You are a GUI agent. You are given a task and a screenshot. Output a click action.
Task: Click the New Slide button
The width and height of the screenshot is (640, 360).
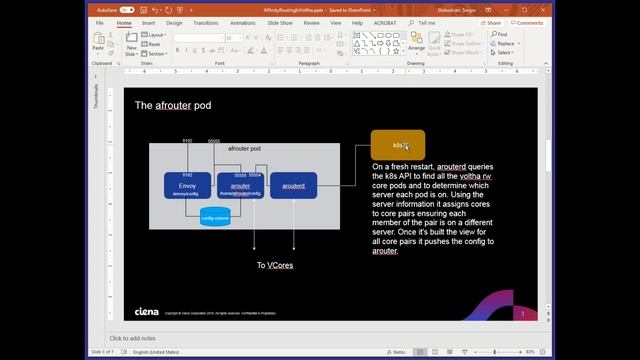point(131,44)
